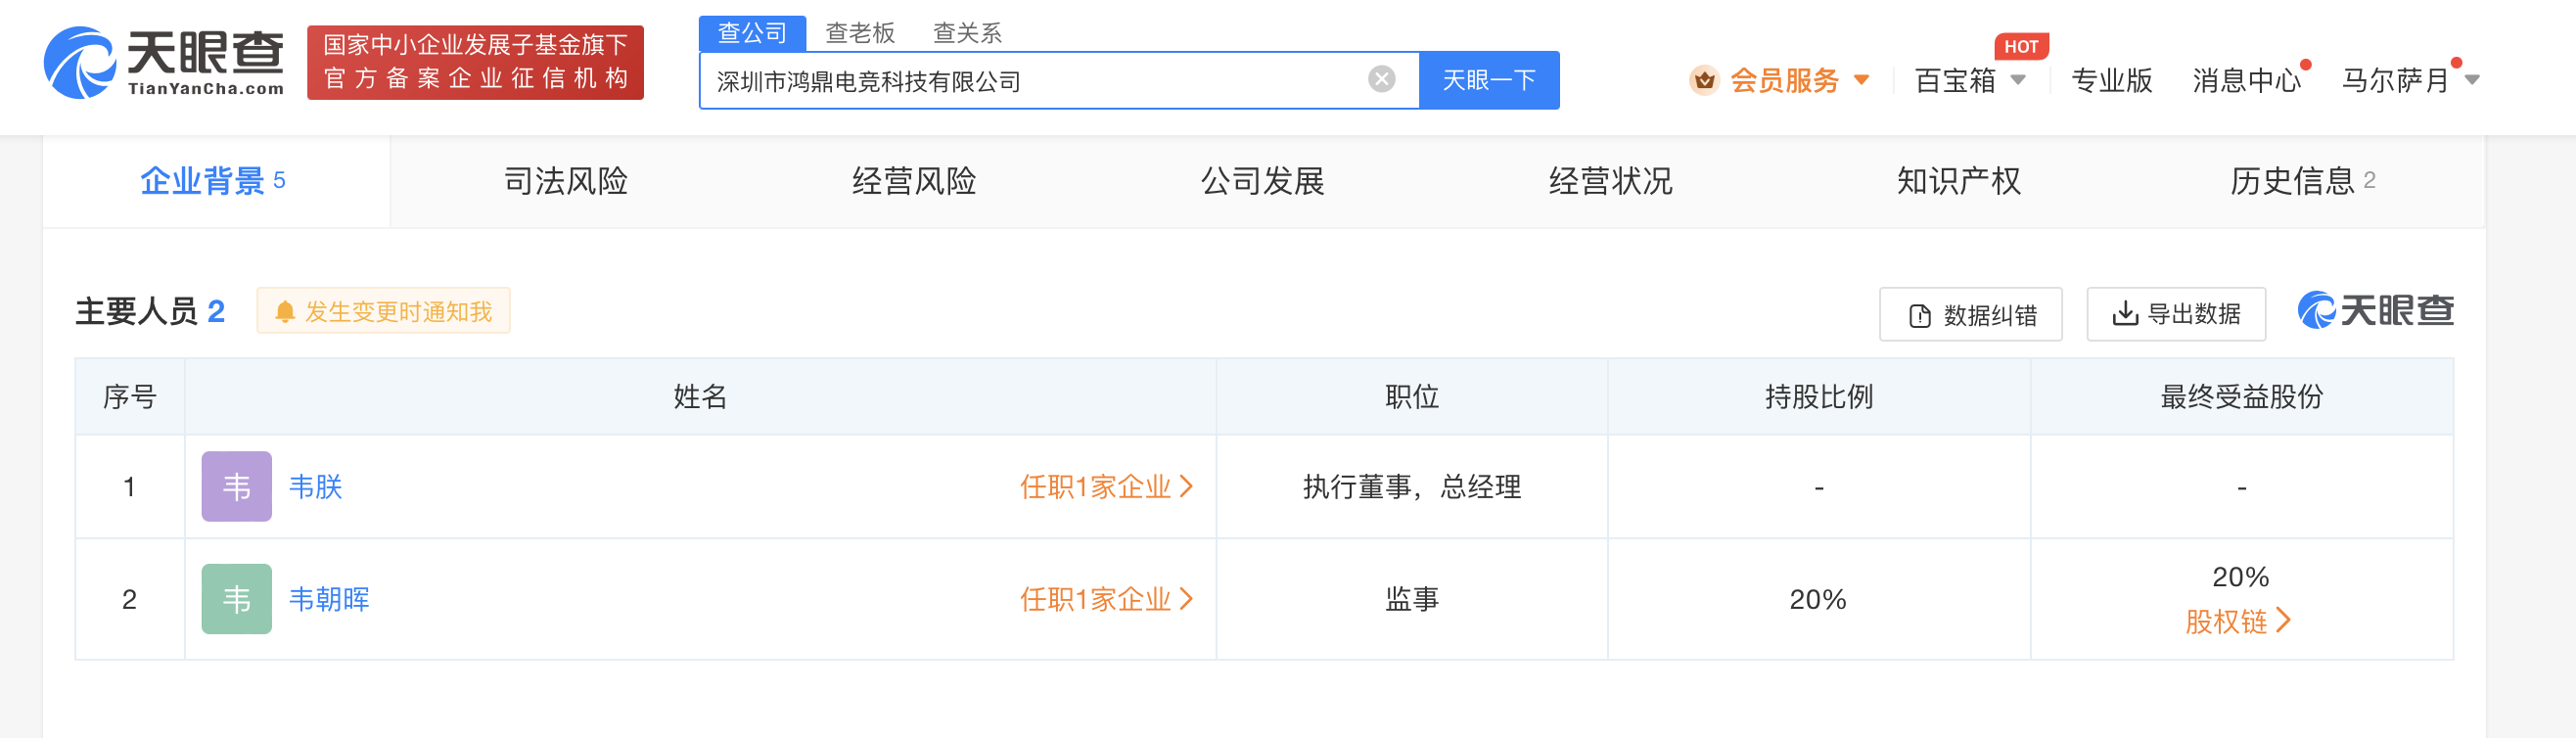This screenshot has height=738, width=2576.
Task: Click the 监事 position cell
Action: (1411, 599)
